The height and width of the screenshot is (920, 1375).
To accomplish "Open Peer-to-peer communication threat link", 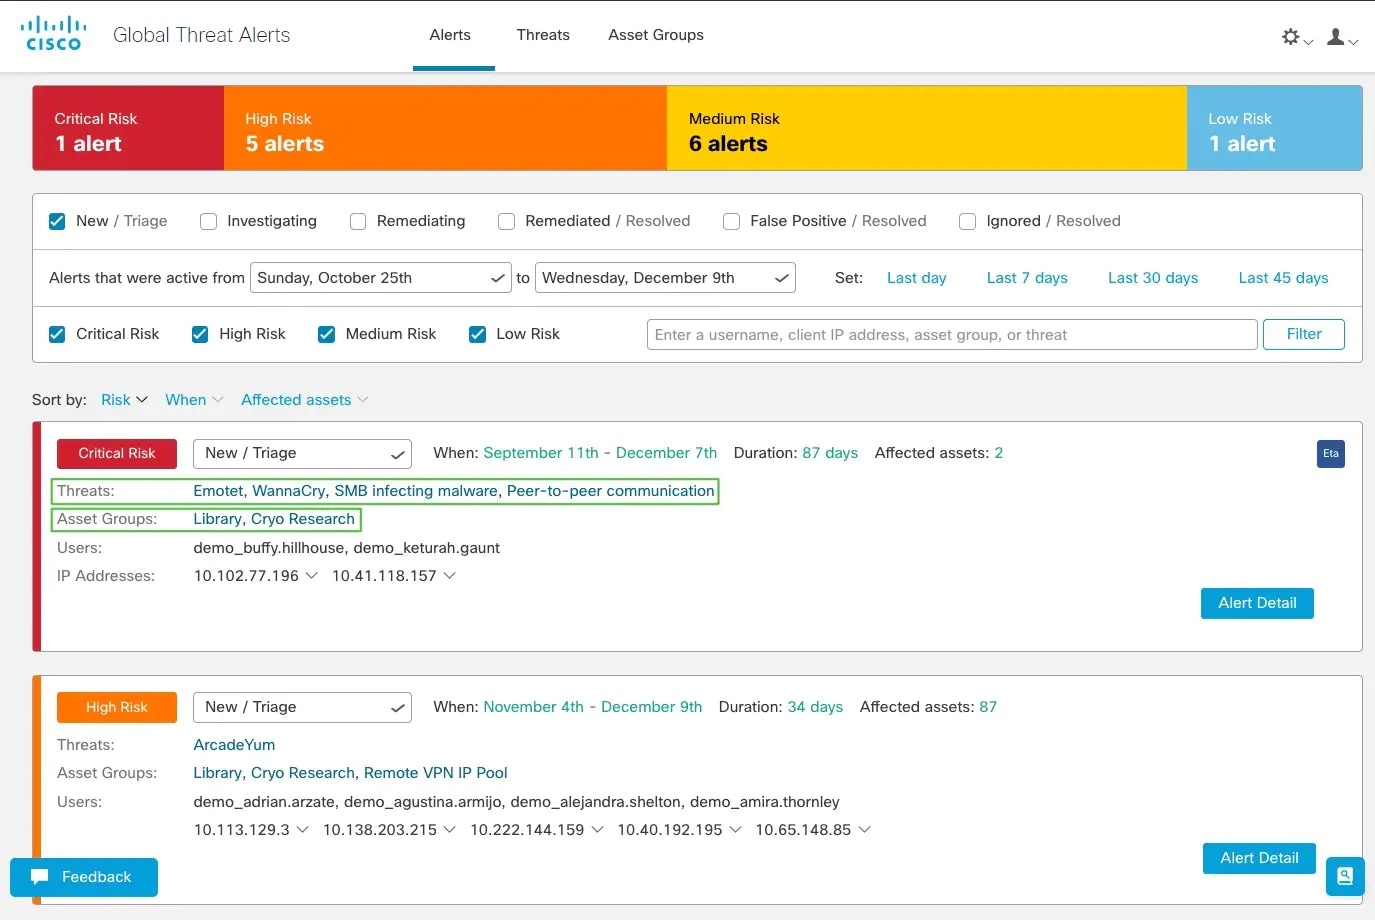I will pos(610,491).
